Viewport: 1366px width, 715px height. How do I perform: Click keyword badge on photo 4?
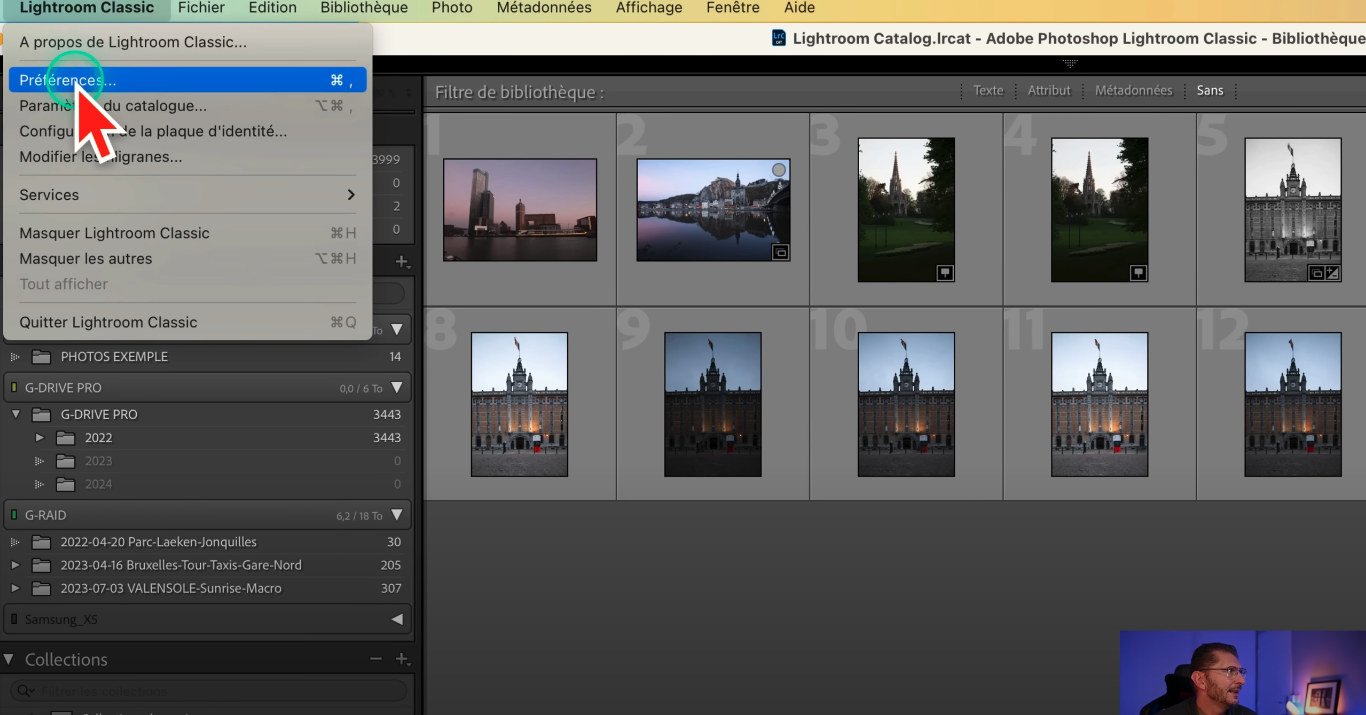[x=1137, y=273]
